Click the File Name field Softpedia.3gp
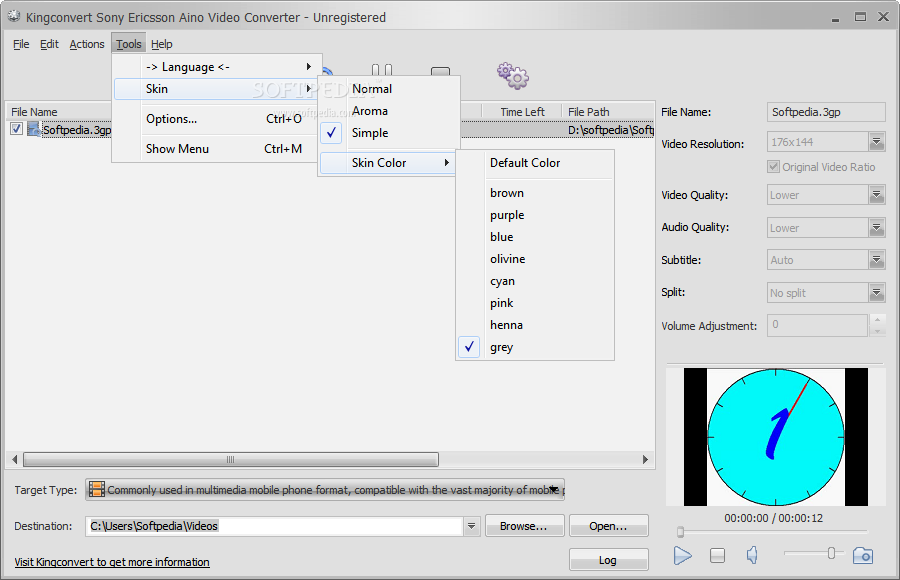The width and height of the screenshot is (900, 580). (x=826, y=112)
